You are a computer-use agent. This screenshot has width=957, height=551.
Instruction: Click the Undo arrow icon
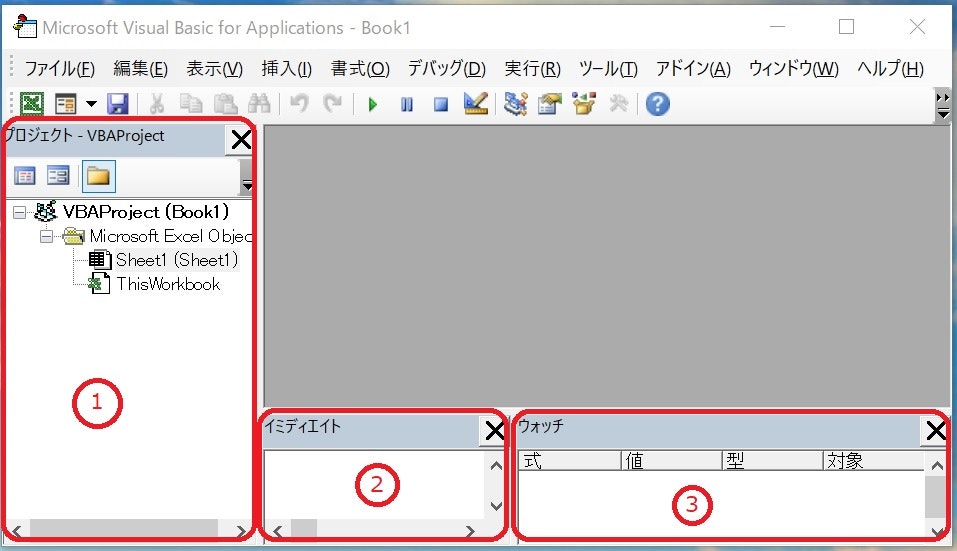(x=298, y=104)
